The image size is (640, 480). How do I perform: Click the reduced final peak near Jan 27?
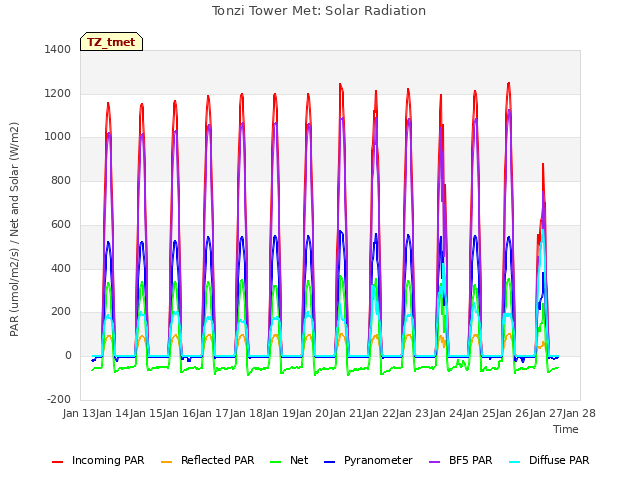click(x=543, y=165)
